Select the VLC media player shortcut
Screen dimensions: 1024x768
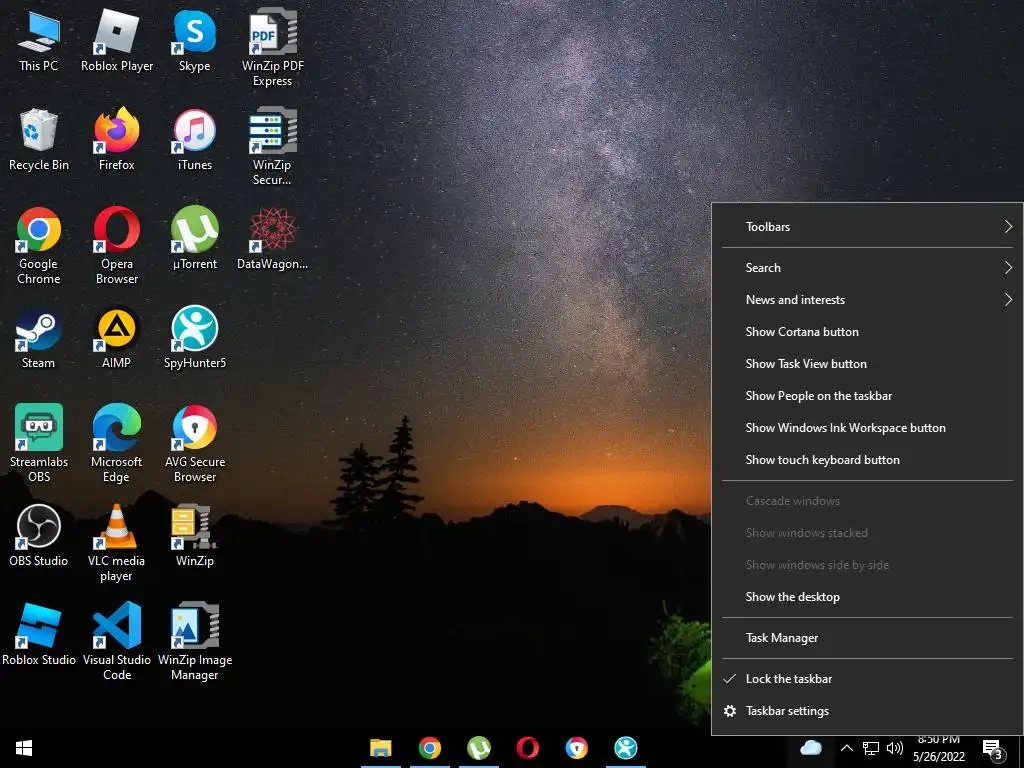coord(117,543)
